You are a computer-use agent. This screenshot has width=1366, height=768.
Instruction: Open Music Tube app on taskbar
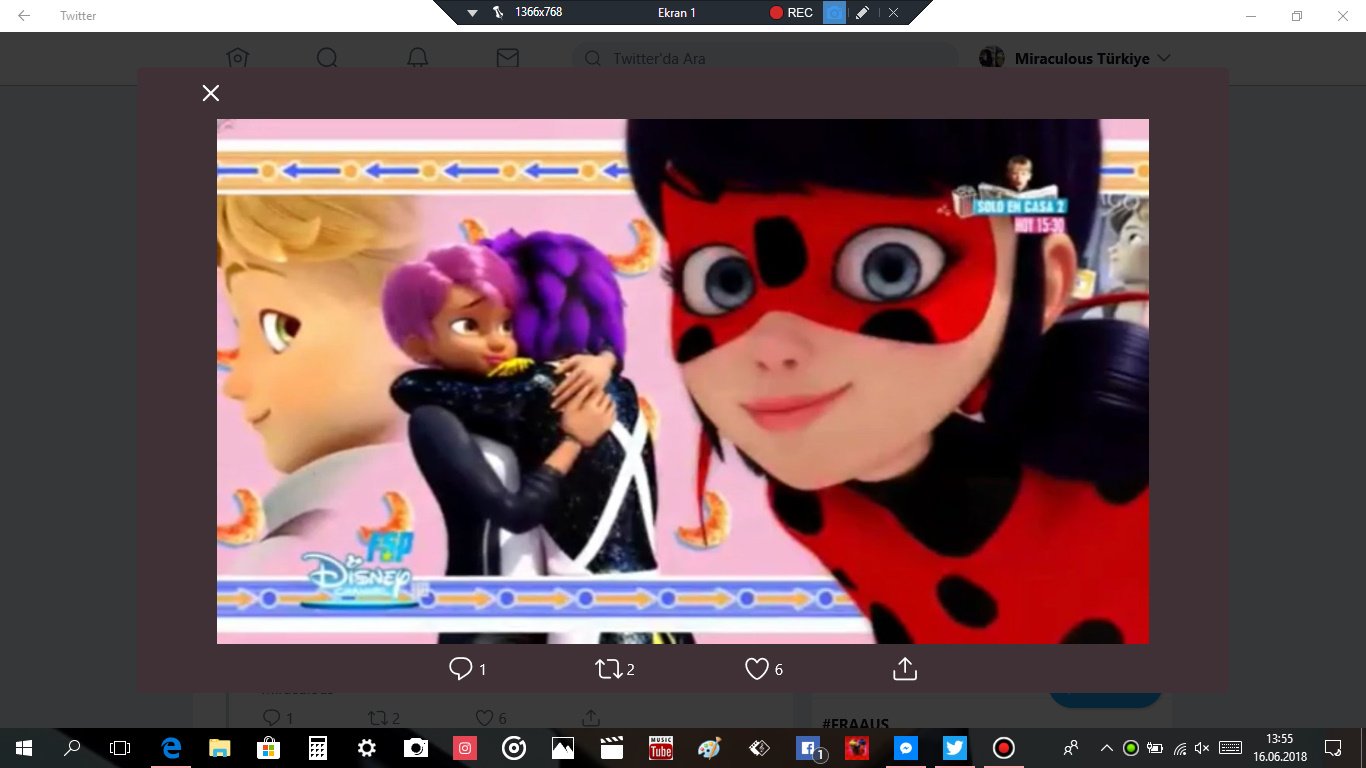661,748
